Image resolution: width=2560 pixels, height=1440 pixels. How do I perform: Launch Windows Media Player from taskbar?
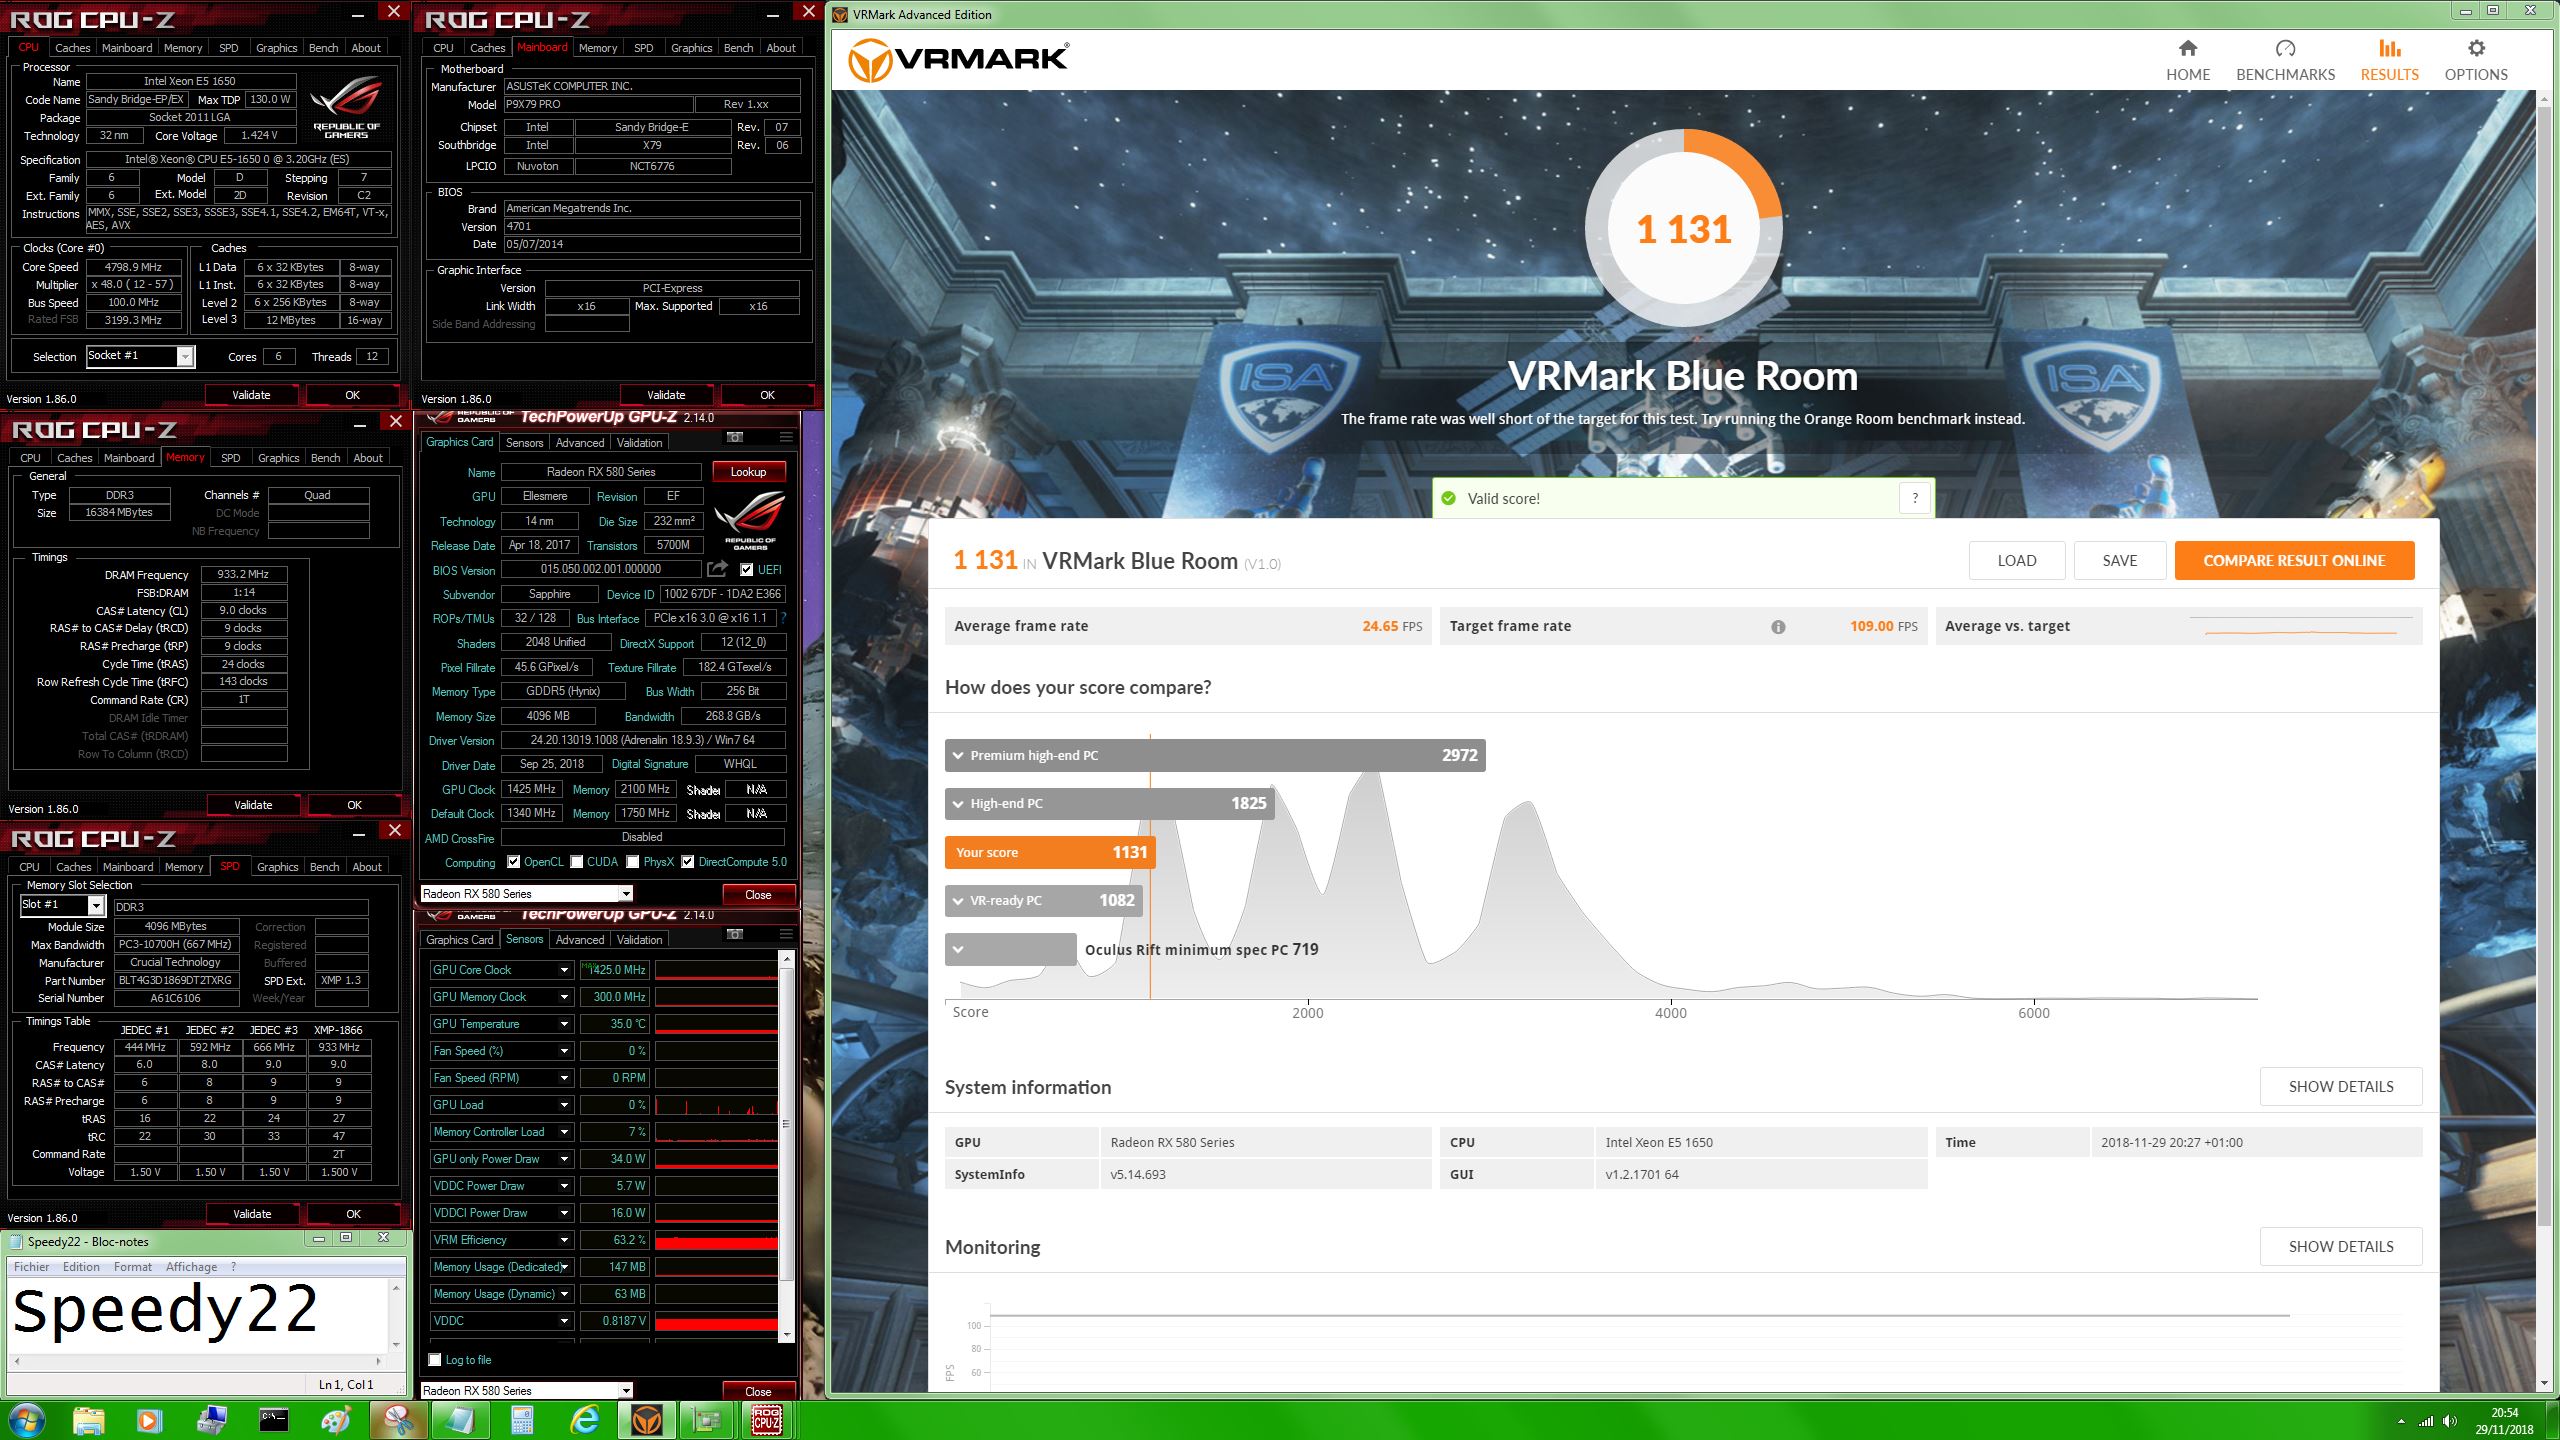149,1420
